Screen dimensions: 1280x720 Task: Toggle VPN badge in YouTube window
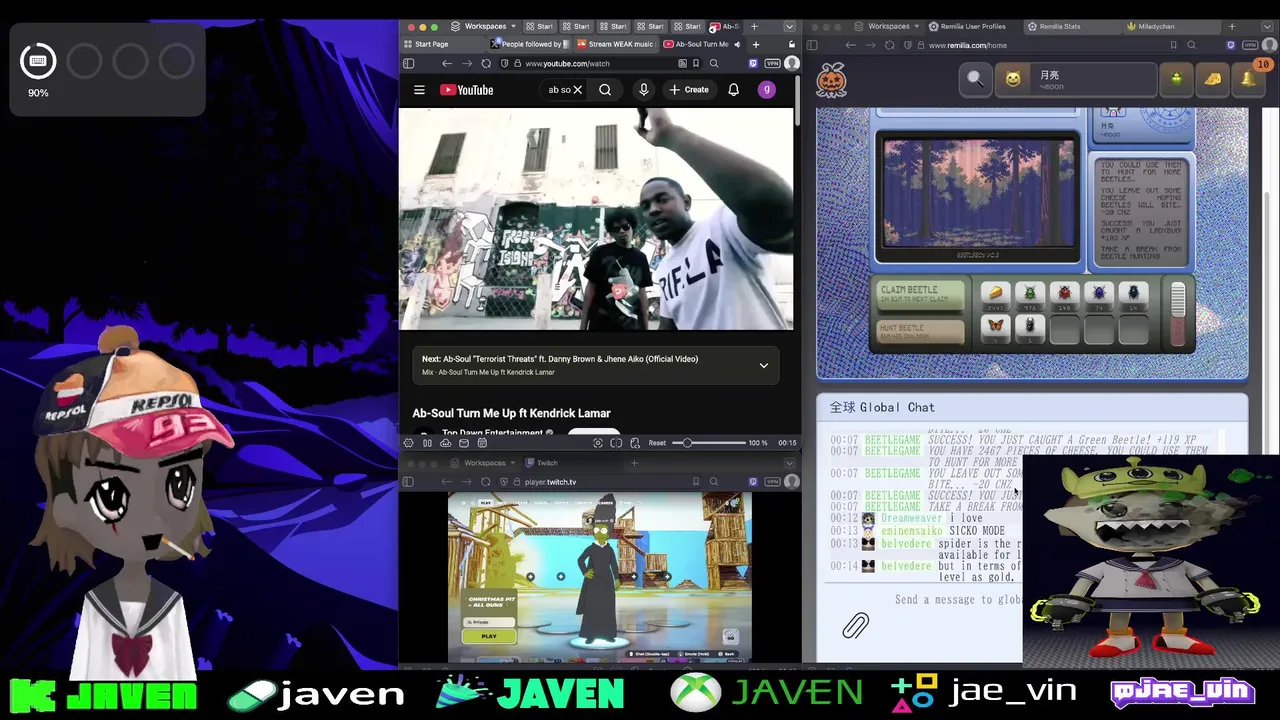pos(772,63)
